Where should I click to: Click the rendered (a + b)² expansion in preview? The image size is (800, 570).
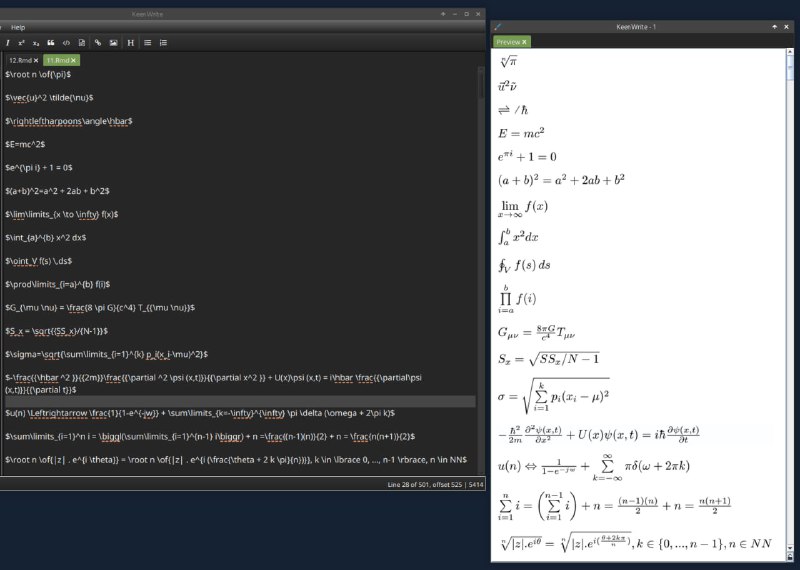point(561,180)
